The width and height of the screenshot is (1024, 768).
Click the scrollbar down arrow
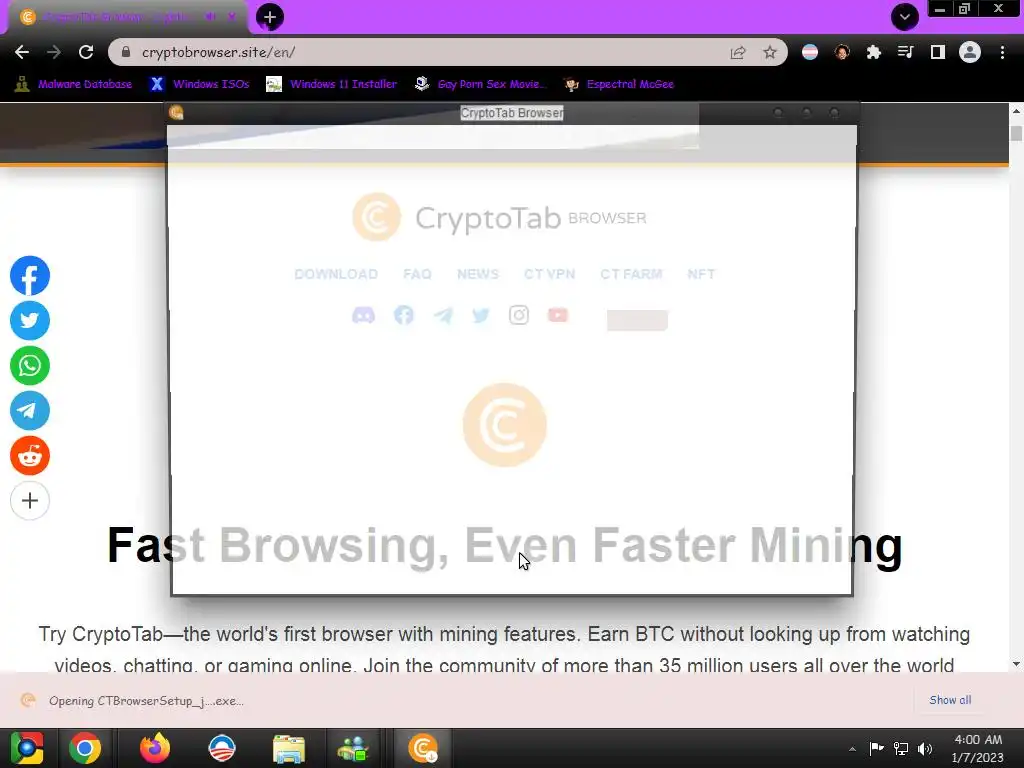point(1016,664)
